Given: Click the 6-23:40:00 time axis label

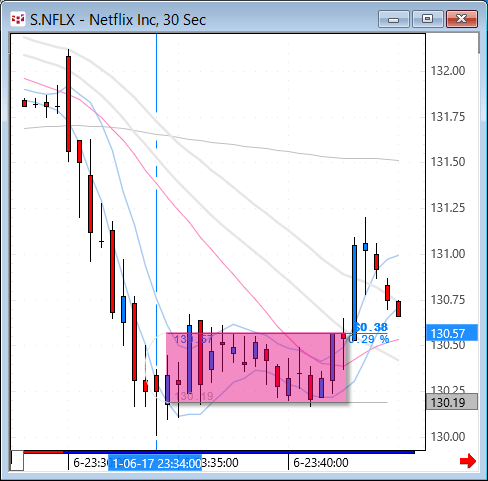Looking at the screenshot, I should [x=321, y=463].
